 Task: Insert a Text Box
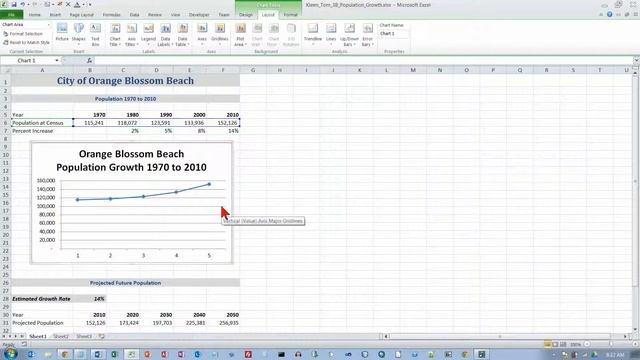pos(96,34)
